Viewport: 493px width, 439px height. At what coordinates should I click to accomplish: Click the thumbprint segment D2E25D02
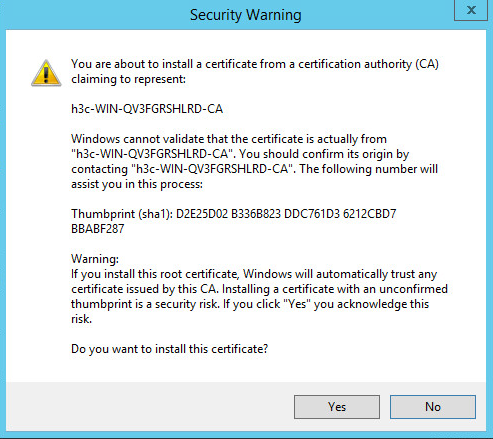pos(202,214)
